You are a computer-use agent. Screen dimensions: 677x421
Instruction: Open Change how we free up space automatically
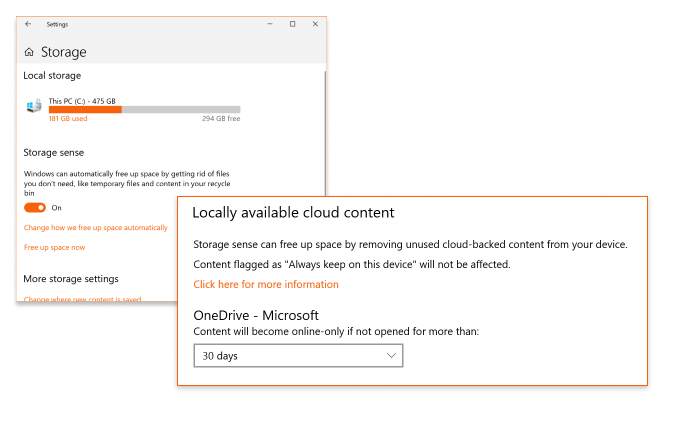(x=95, y=228)
